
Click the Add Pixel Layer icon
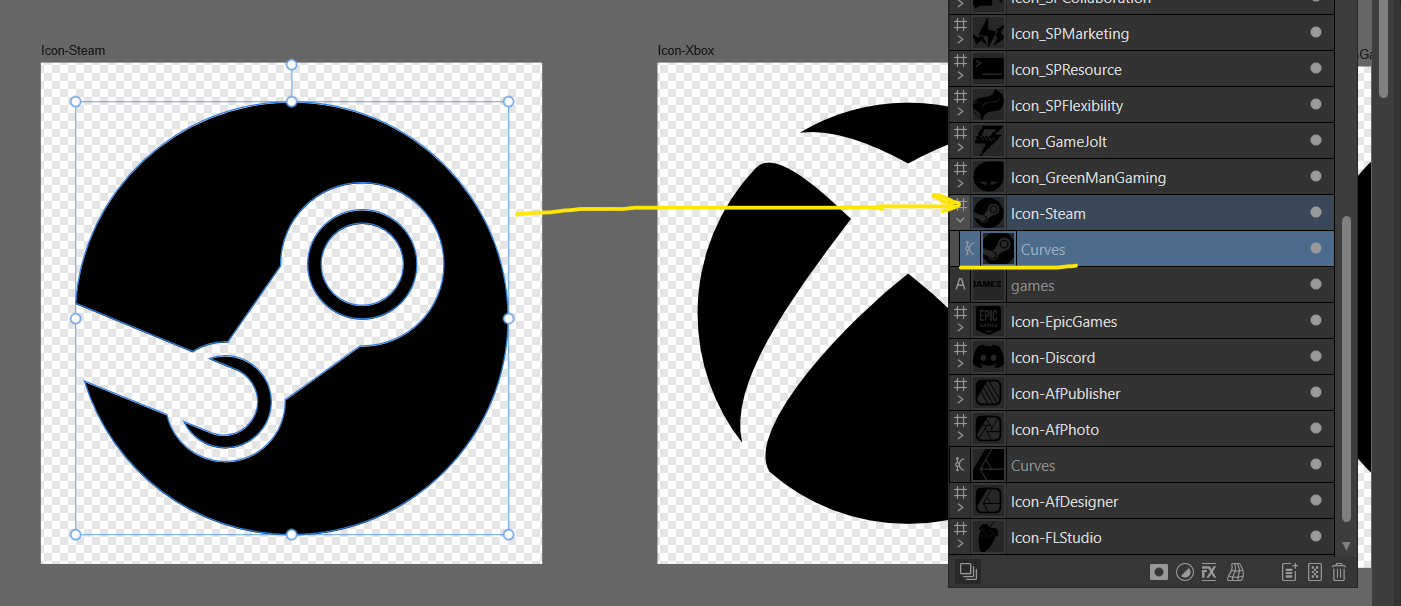click(x=1315, y=572)
